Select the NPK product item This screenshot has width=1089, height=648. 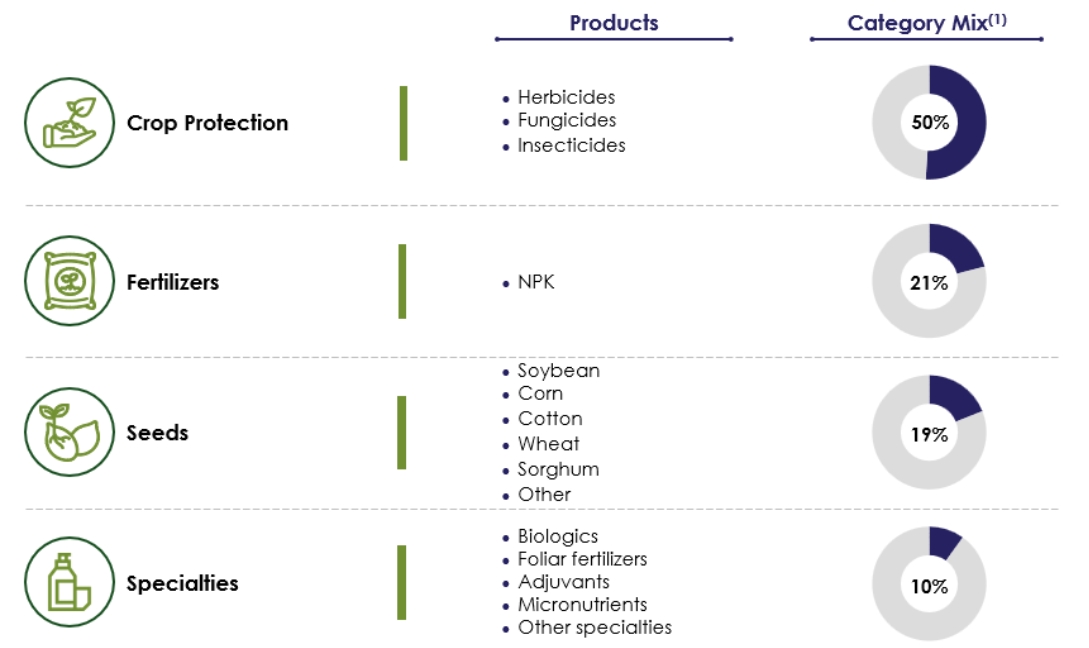coord(535,282)
